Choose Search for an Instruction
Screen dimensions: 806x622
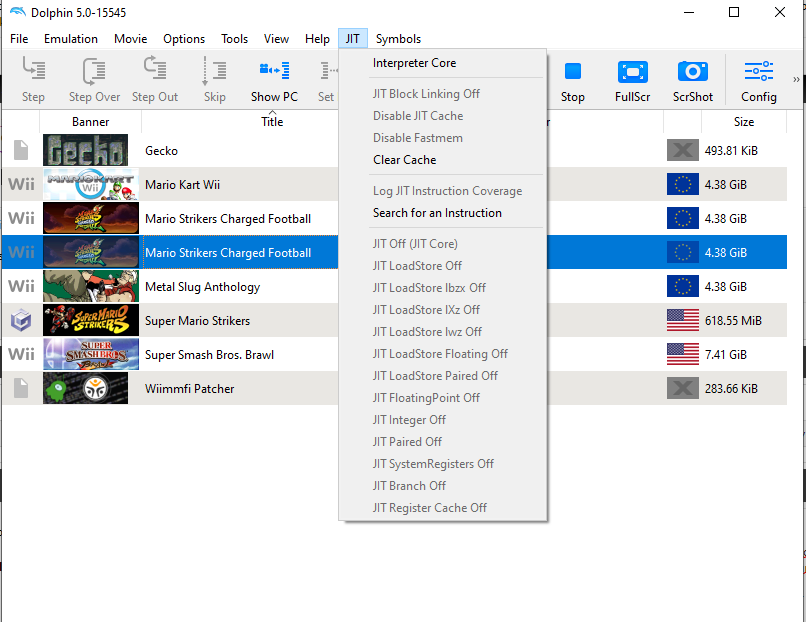pos(443,213)
